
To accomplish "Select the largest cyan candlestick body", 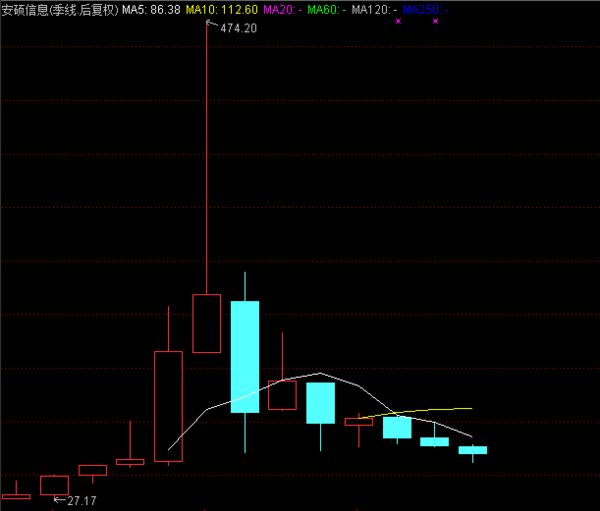I will (245, 357).
